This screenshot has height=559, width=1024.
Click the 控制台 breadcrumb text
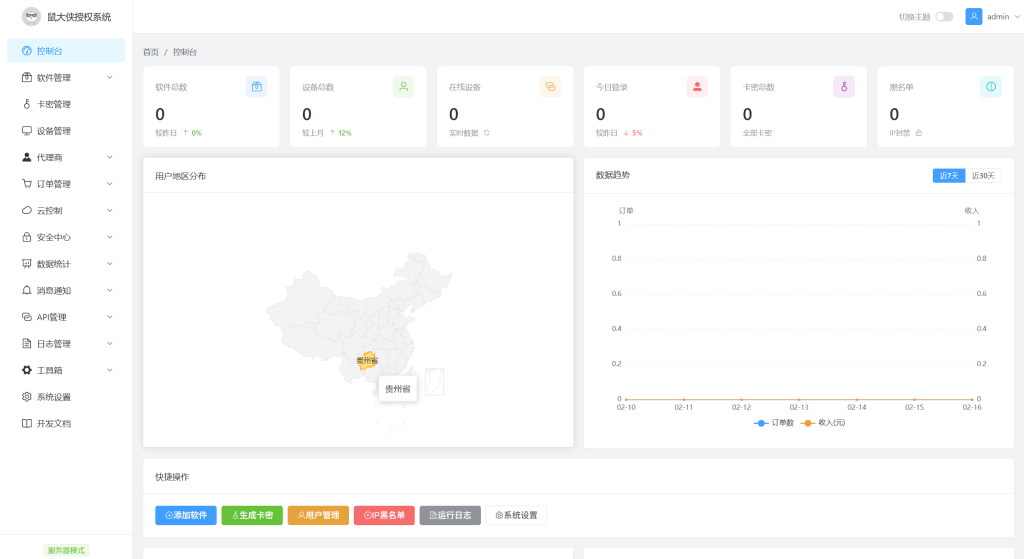(x=185, y=52)
